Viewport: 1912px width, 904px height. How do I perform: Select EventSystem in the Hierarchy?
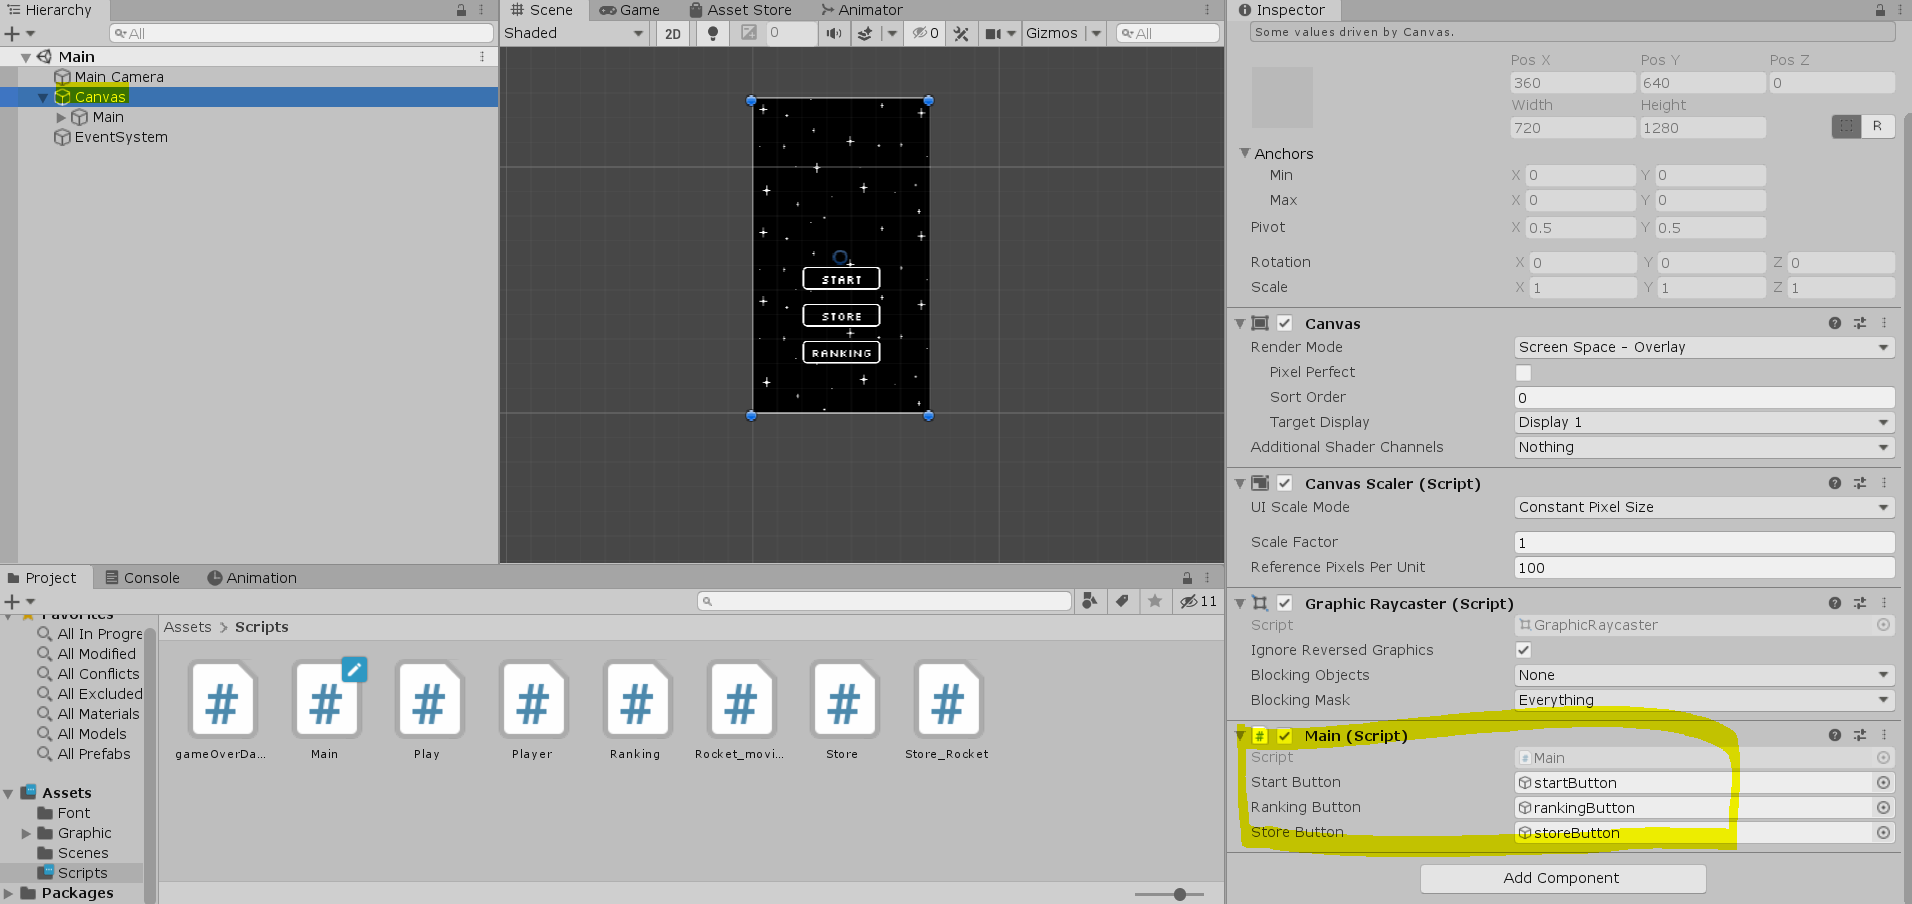121,137
